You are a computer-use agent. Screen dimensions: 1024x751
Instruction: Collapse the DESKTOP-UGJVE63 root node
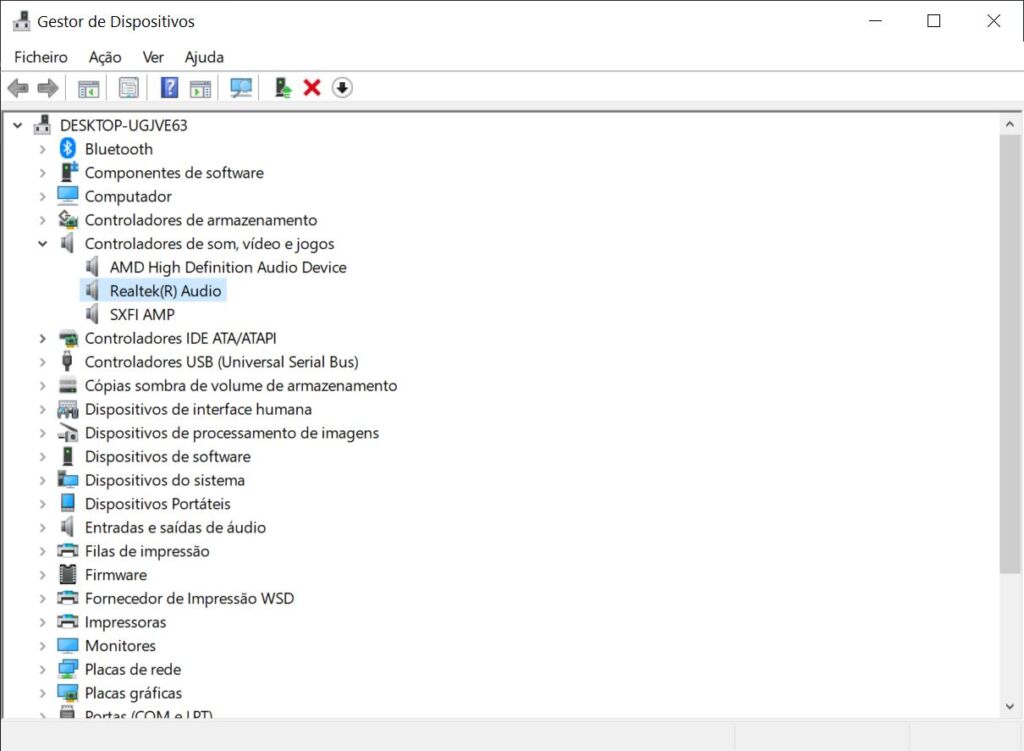(18, 126)
